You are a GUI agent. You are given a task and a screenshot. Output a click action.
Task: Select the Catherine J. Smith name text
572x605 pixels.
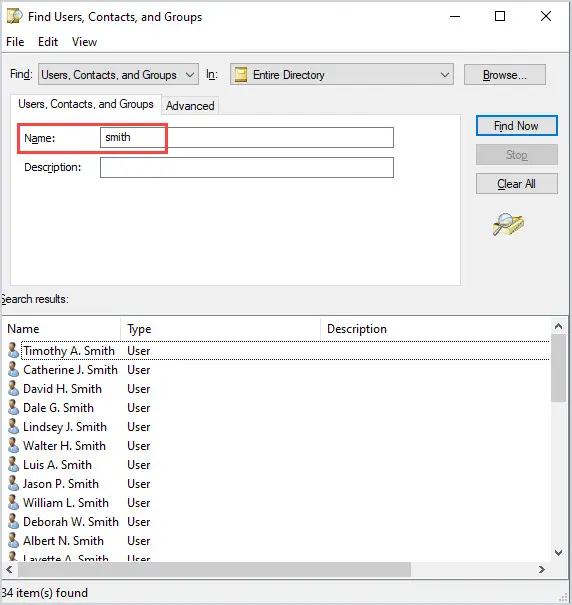pyautogui.click(x=70, y=370)
